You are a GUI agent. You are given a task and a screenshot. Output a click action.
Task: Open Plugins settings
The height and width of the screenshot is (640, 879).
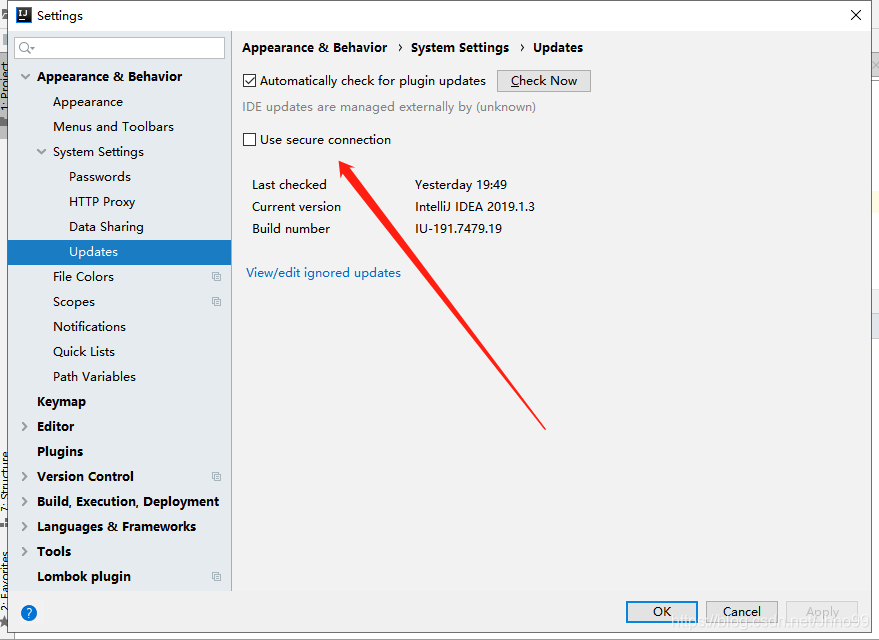click(60, 452)
